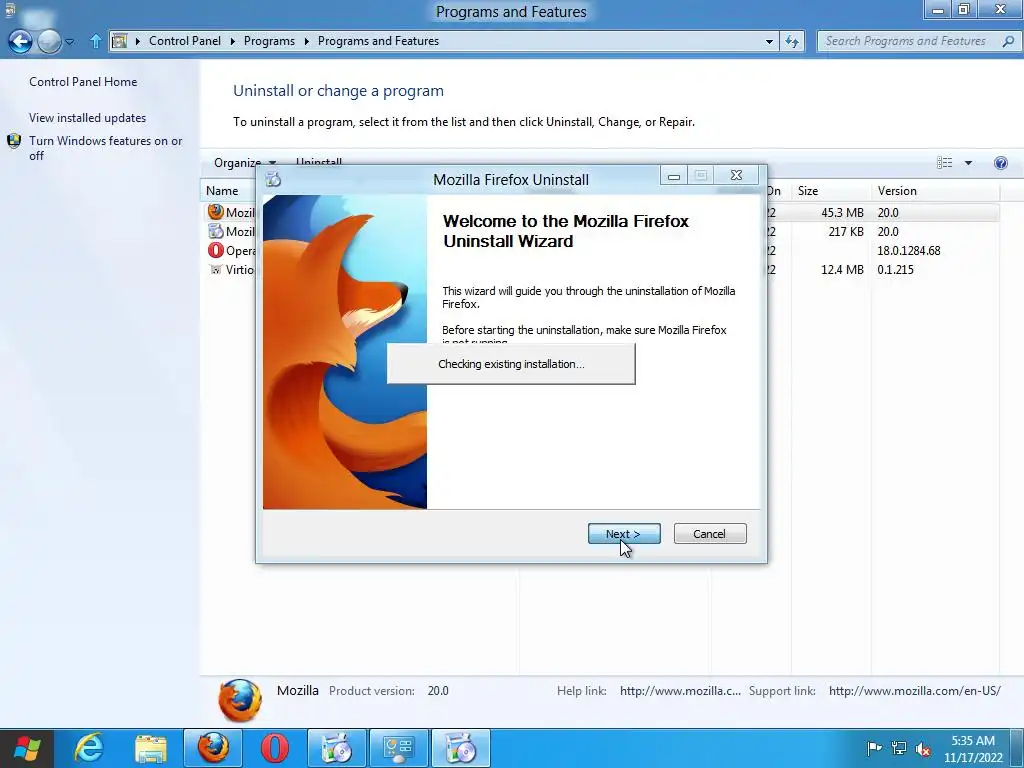Open the Support link mozilla.com/en-US URL
1024x768 pixels.
point(914,691)
